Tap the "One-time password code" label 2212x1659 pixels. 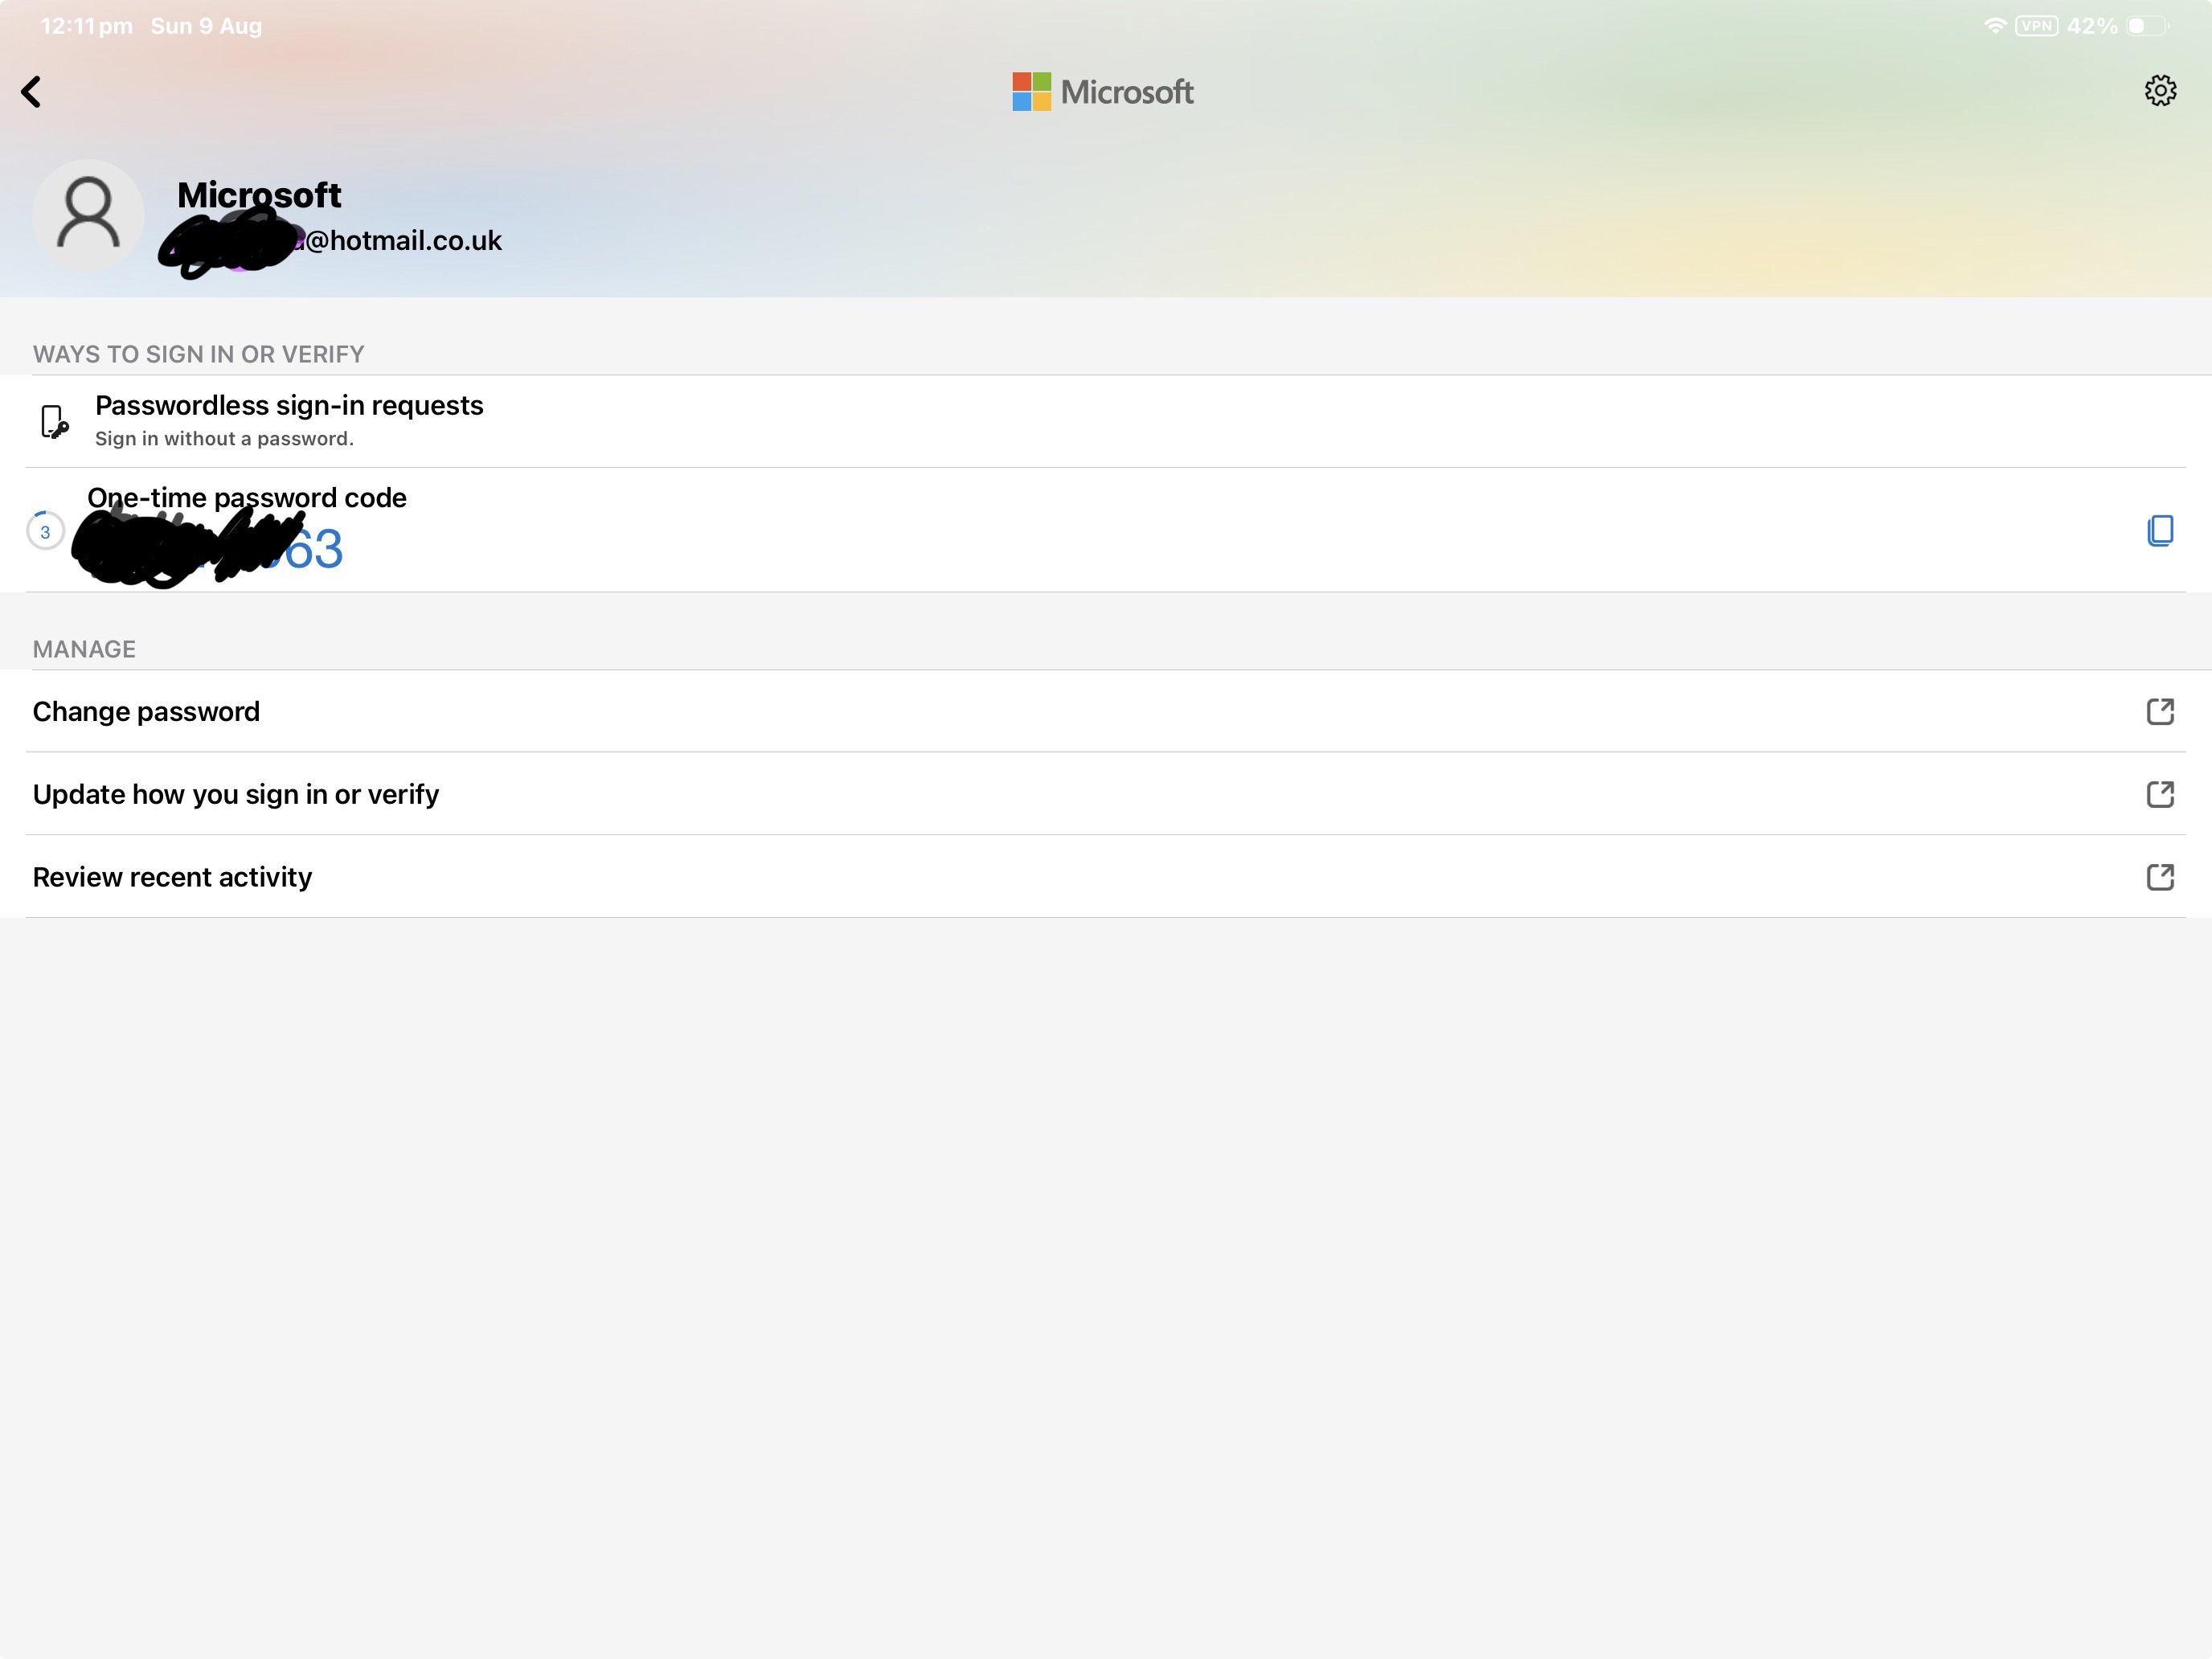[x=247, y=497]
